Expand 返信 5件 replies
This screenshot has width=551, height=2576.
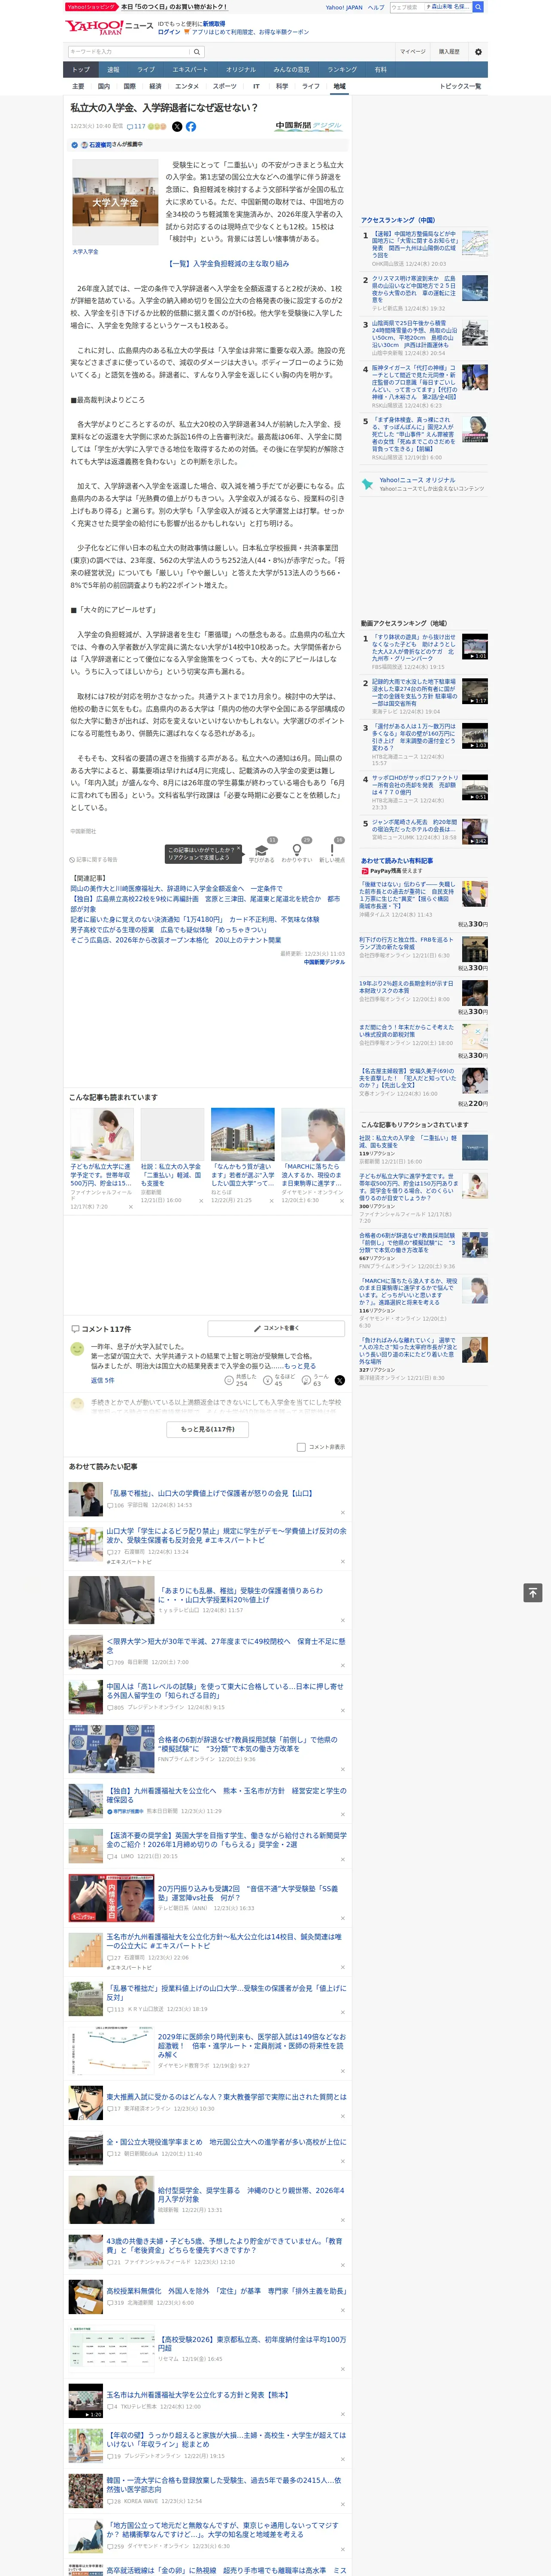click(x=102, y=1380)
